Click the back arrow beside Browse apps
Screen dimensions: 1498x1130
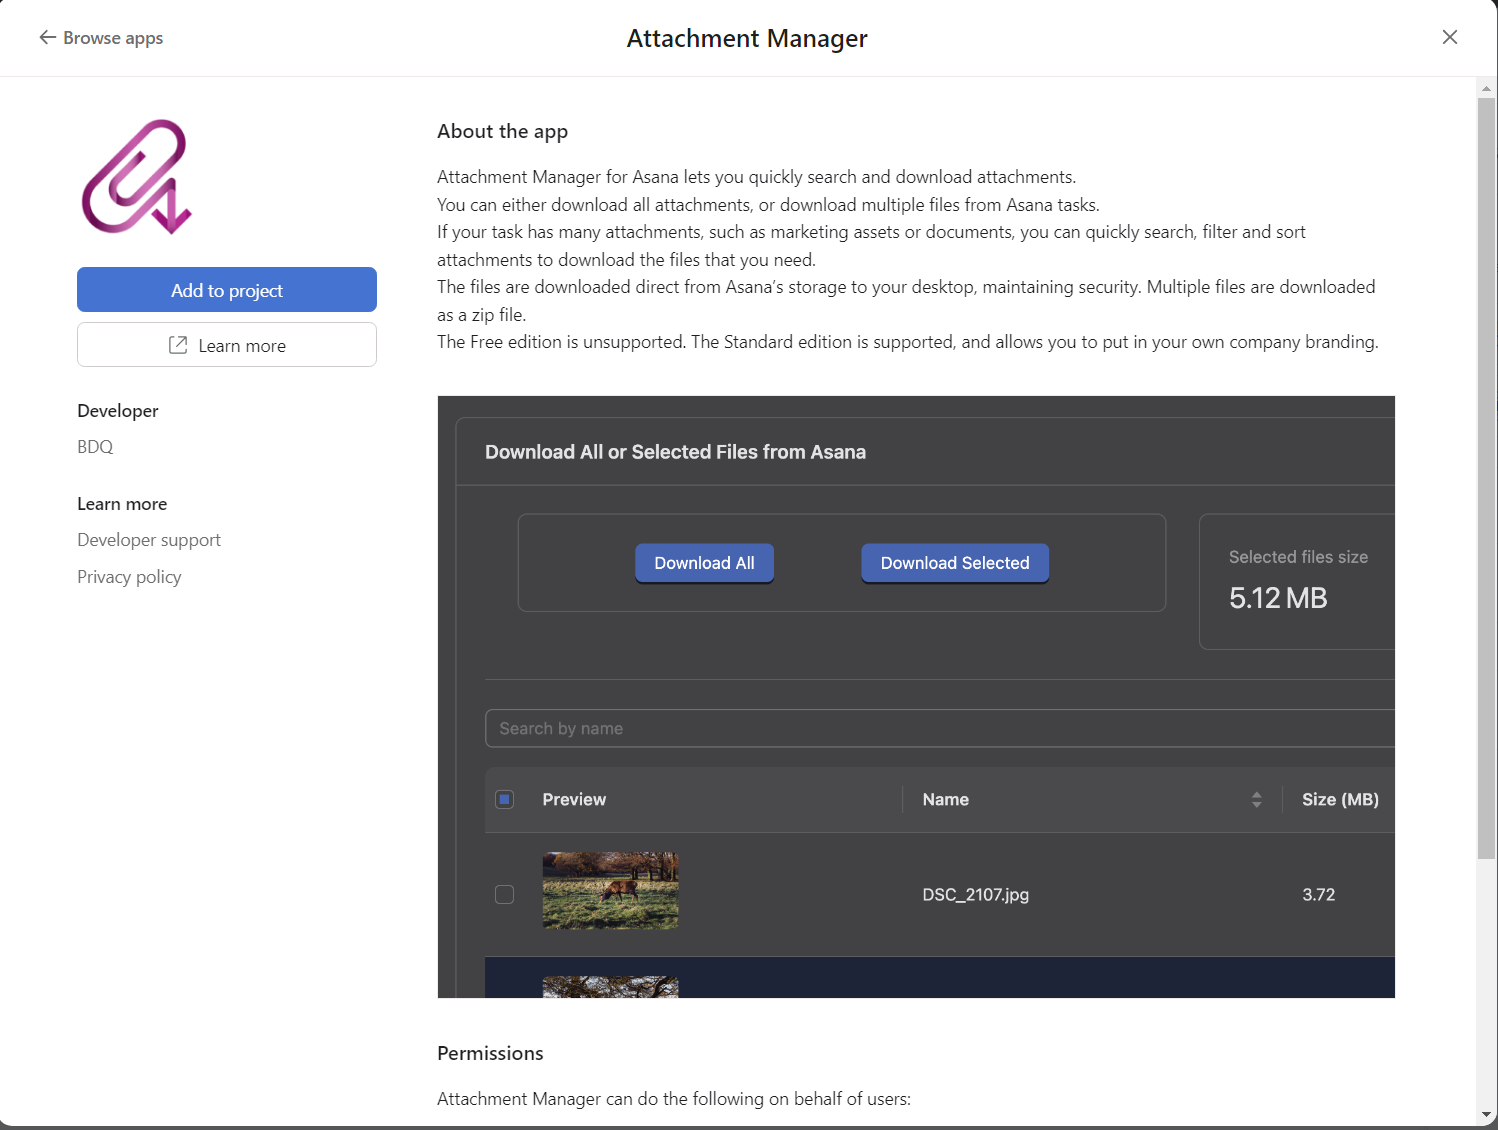tap(47, 38)
